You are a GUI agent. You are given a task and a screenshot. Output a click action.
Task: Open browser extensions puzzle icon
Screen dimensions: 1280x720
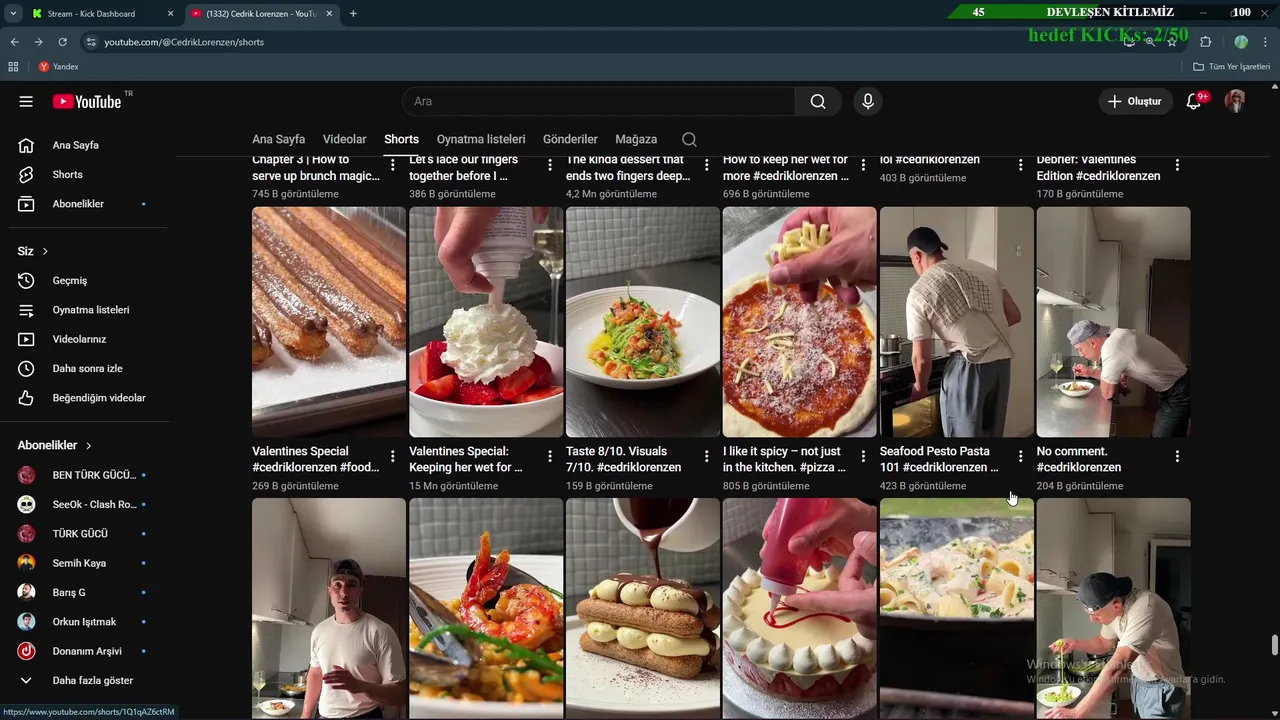click(x=1205, y=42)
